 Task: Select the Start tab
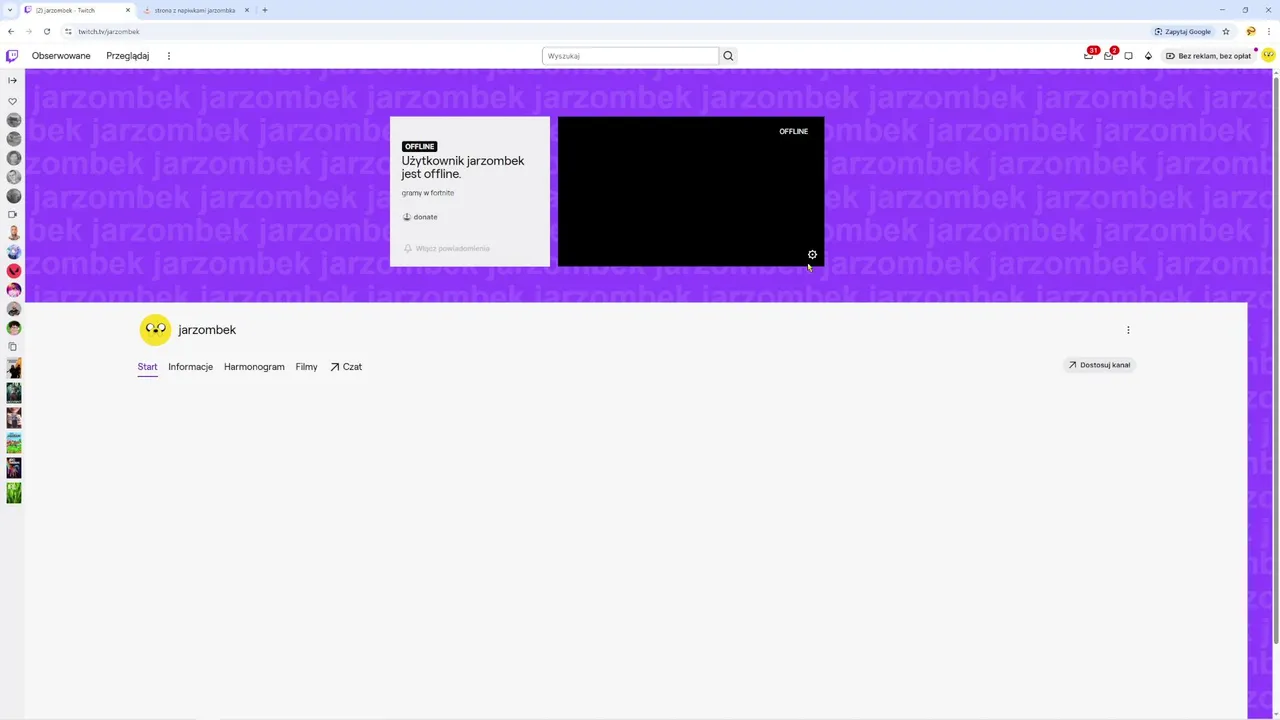click(147, 367)
